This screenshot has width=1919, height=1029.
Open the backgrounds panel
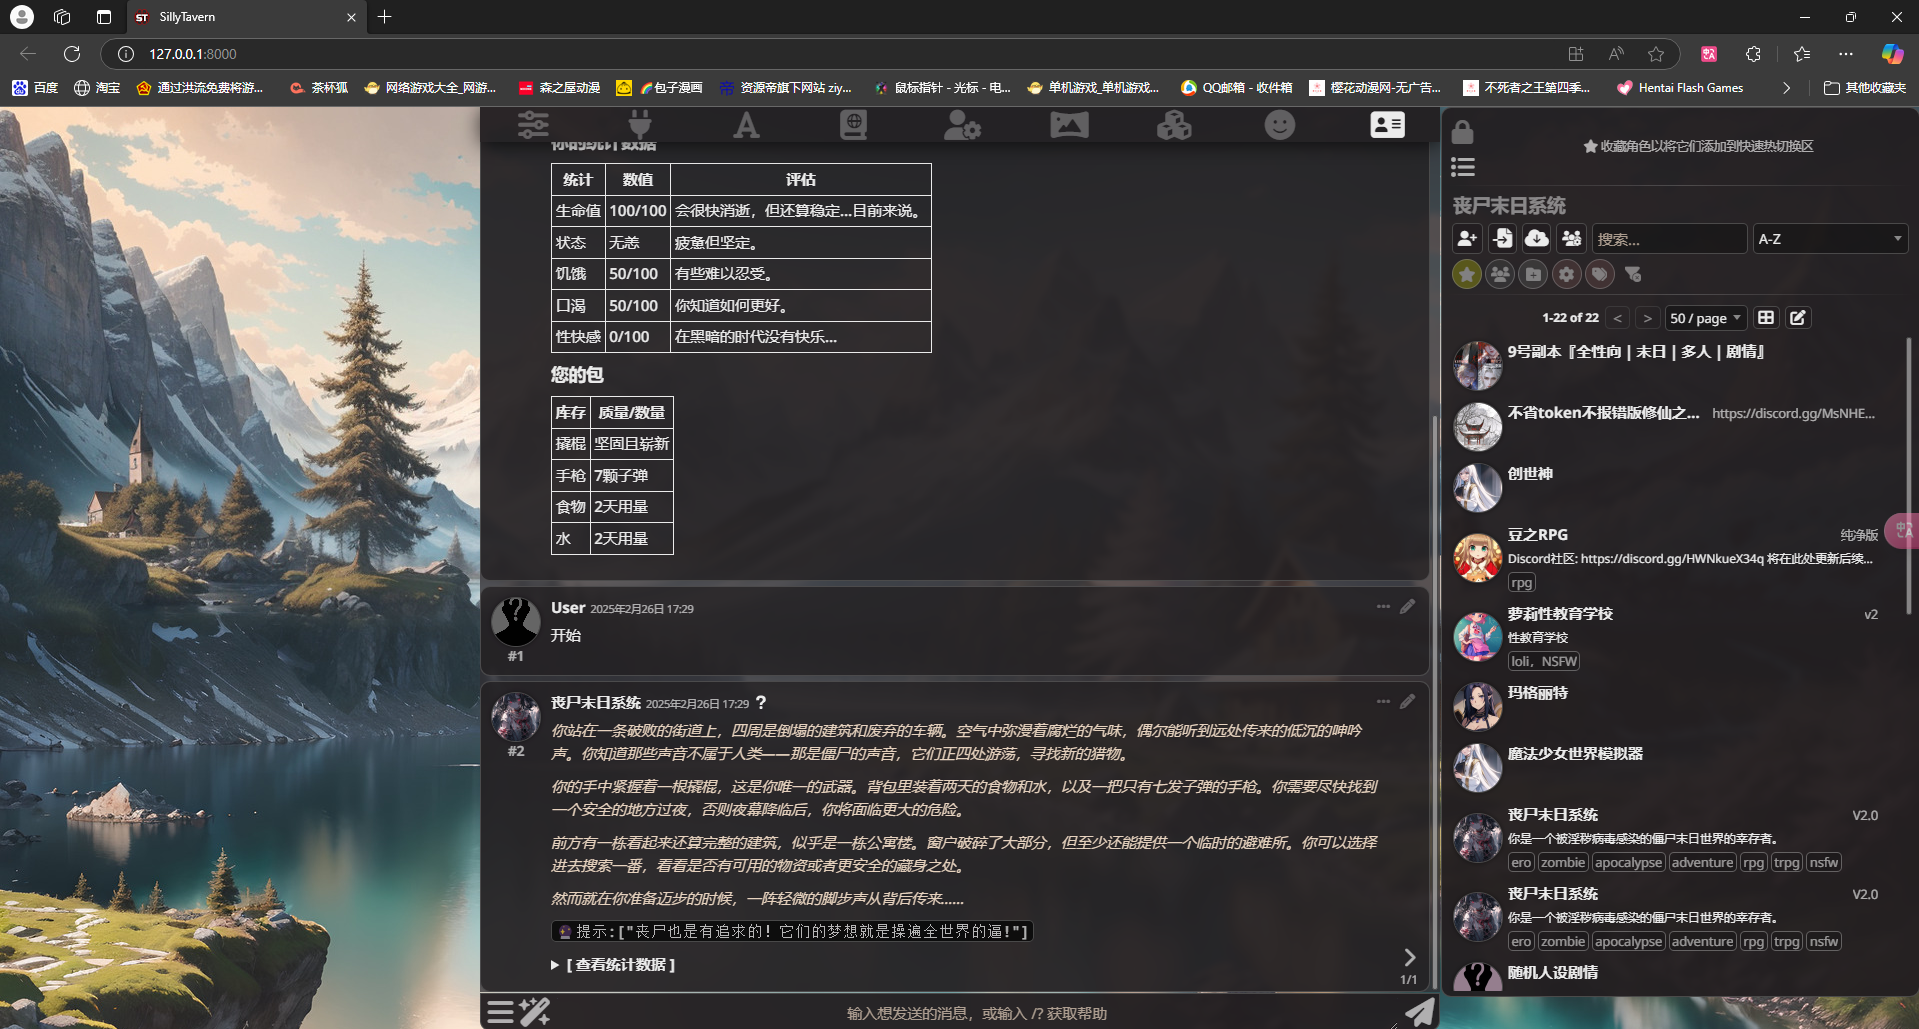(x=1069, y=124)
